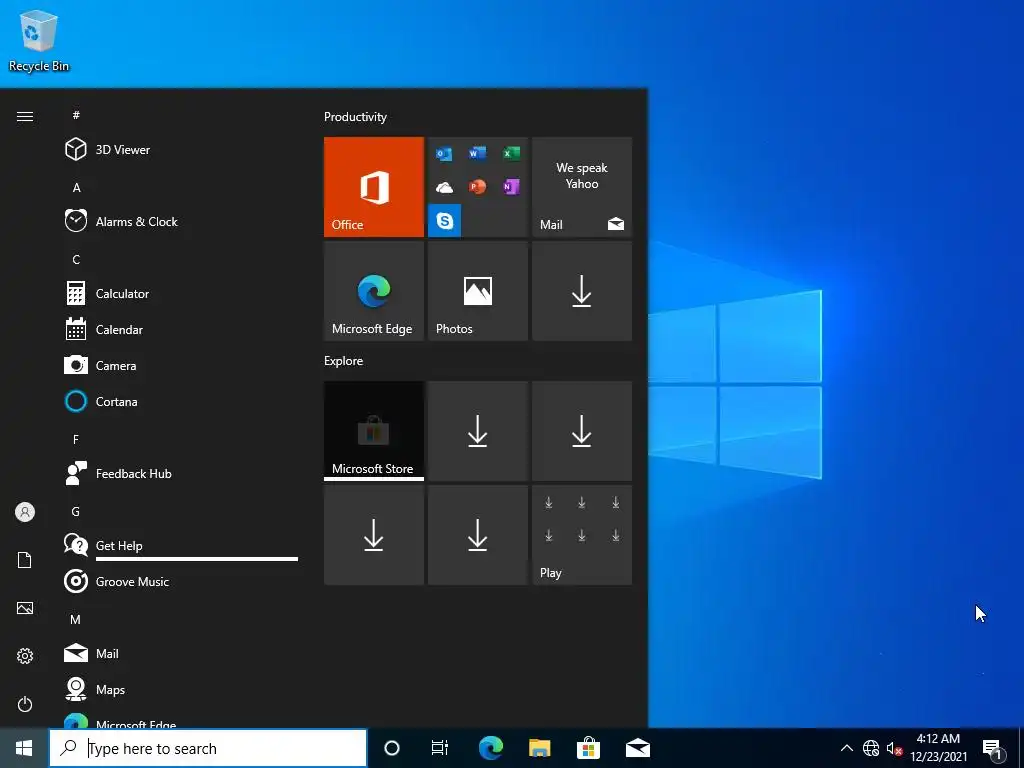This screenshot has width=1024, height=768.
Task: Open the Microsoft Edge tile
Action: (x=374, y=291)
